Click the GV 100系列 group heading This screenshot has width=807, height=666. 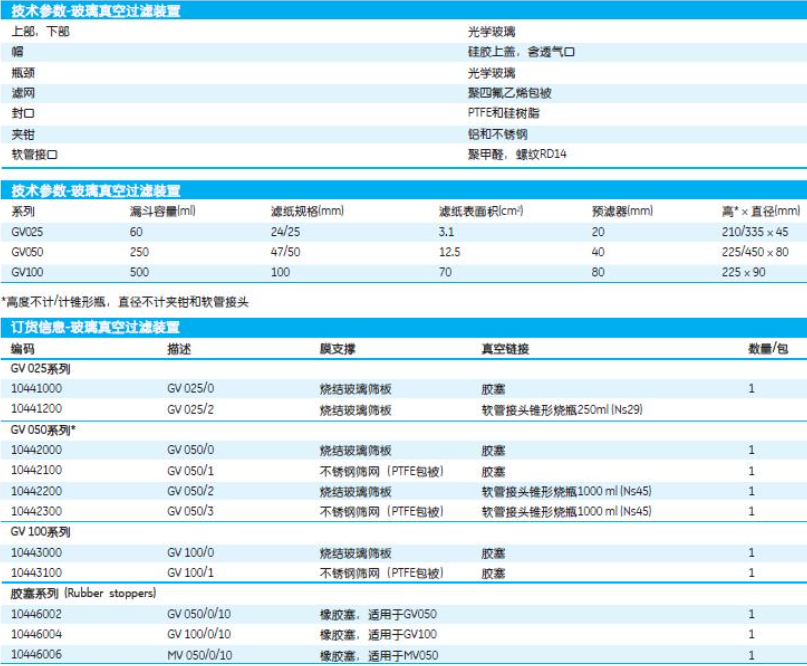pos(41,532)
